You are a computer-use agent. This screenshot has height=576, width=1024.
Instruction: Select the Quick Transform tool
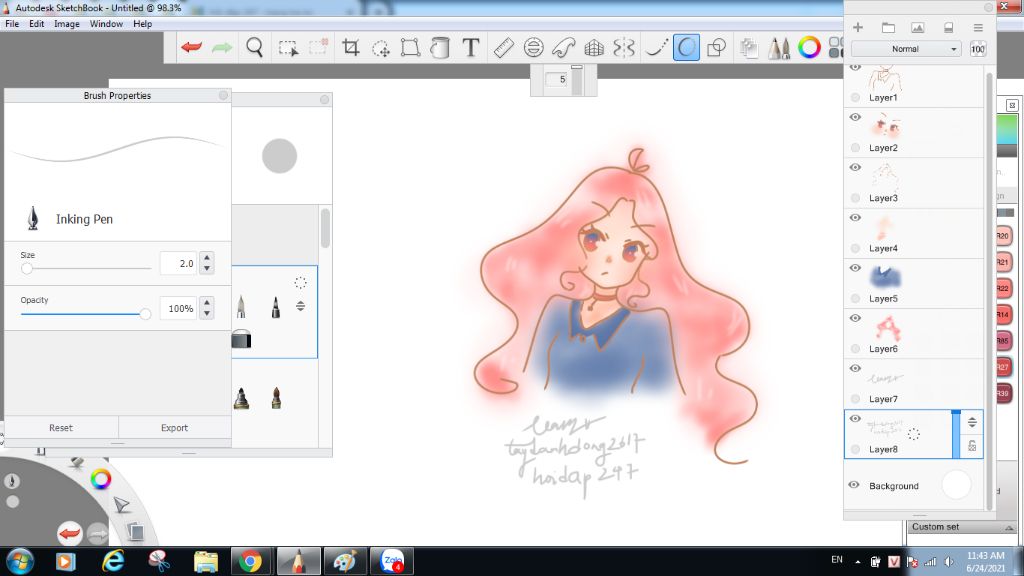(x=381, y=48)
